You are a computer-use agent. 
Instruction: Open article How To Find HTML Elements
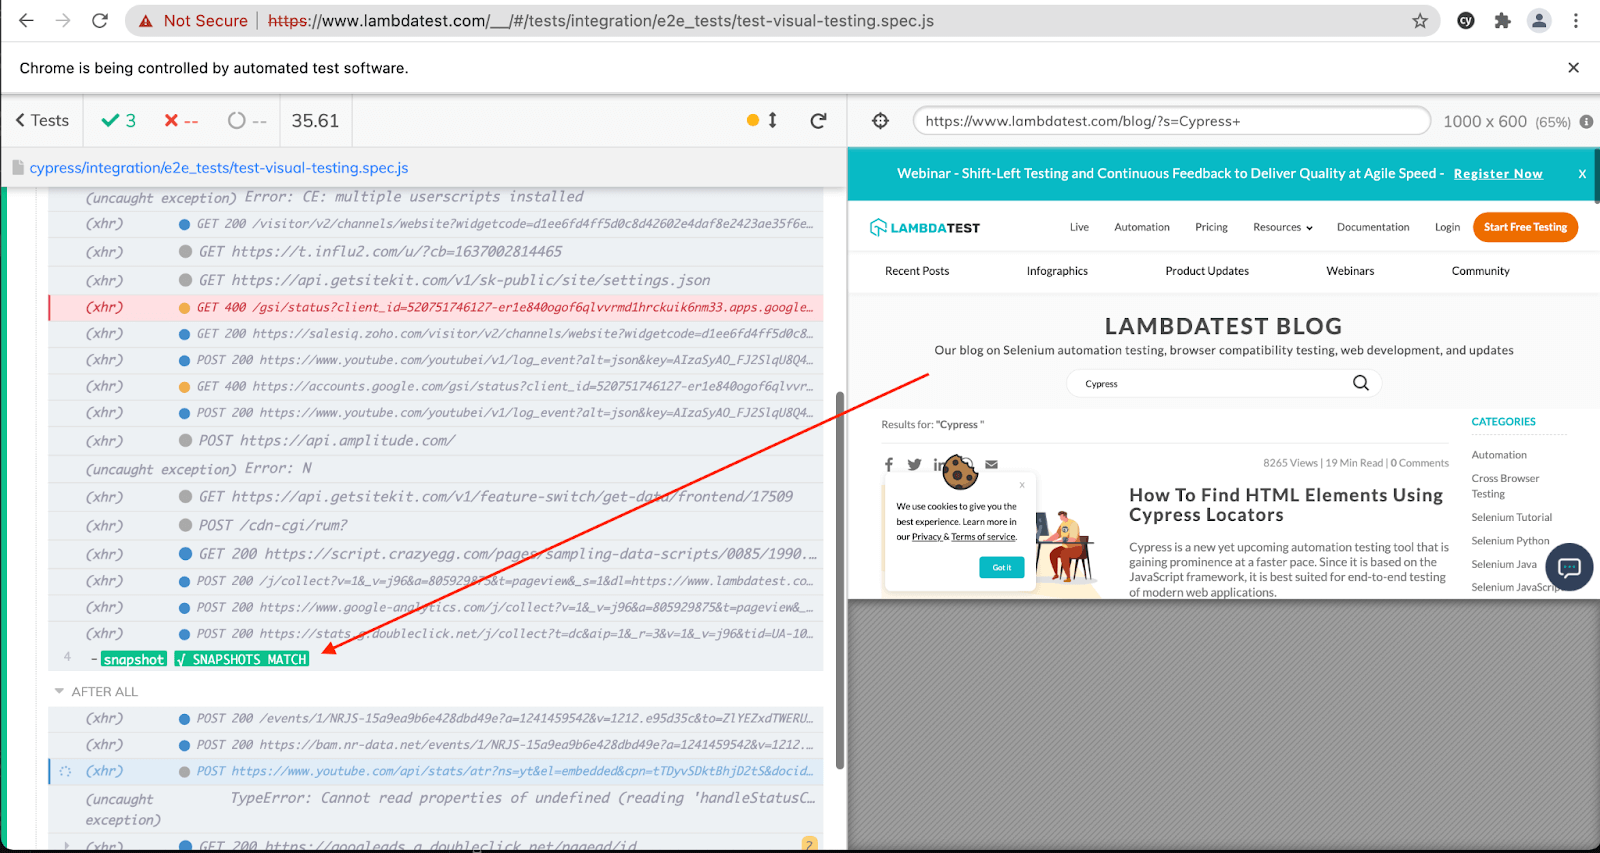pos(1286,505)
